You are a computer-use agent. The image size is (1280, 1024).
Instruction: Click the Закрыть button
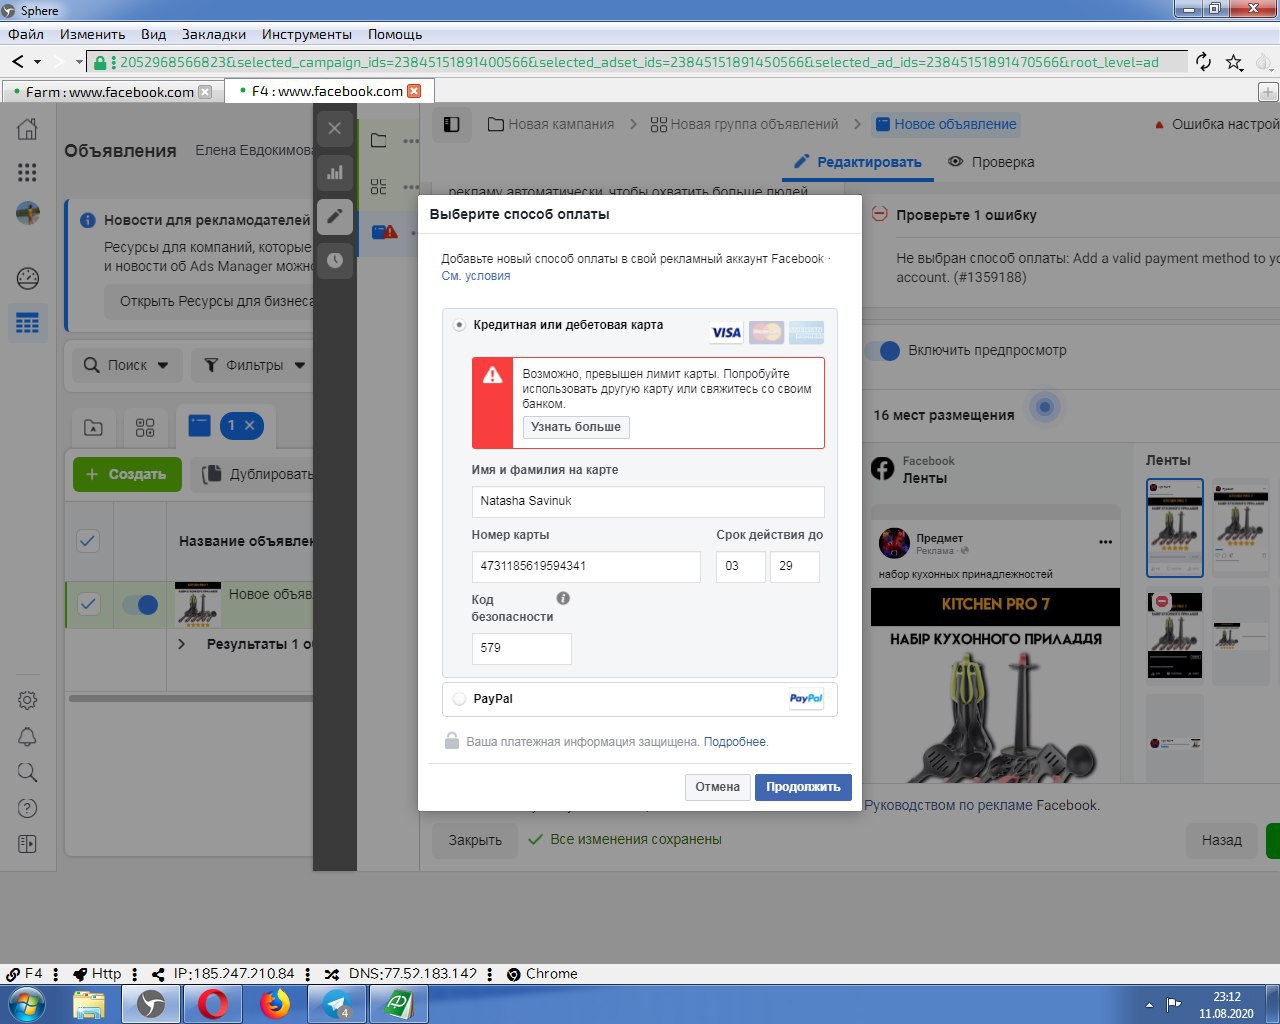[475, 840]
